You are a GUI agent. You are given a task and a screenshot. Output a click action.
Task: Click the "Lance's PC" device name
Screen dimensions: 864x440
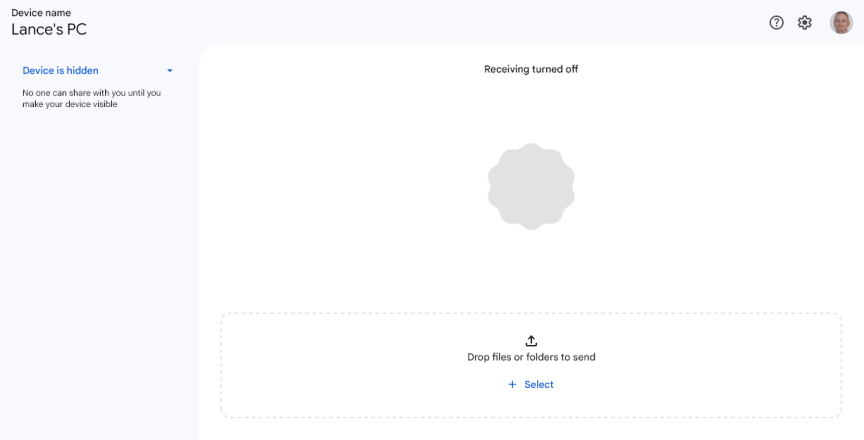click(49, 30)
